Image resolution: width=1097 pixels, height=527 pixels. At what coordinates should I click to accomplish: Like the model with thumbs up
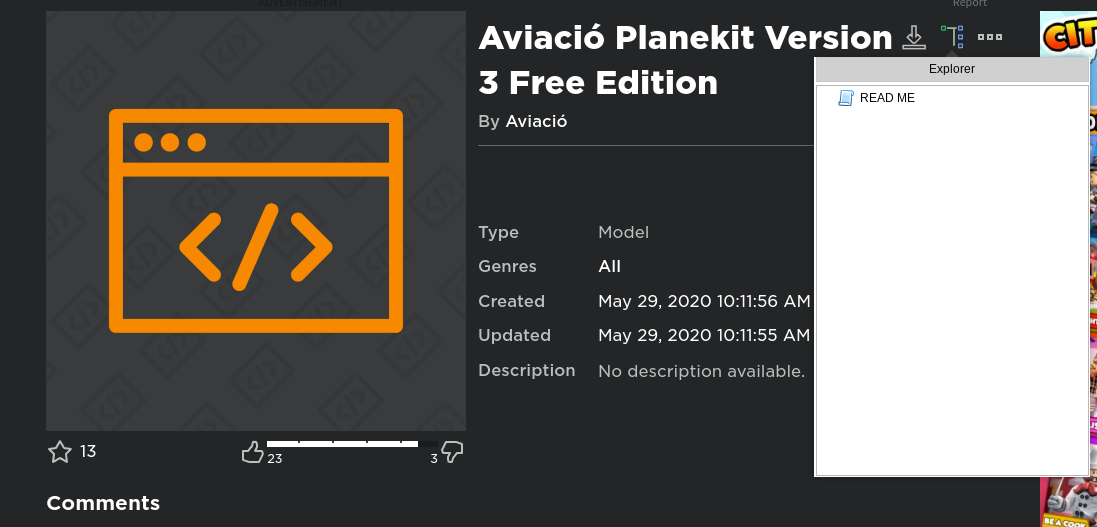pyautogui.click(x=253, y=452)
